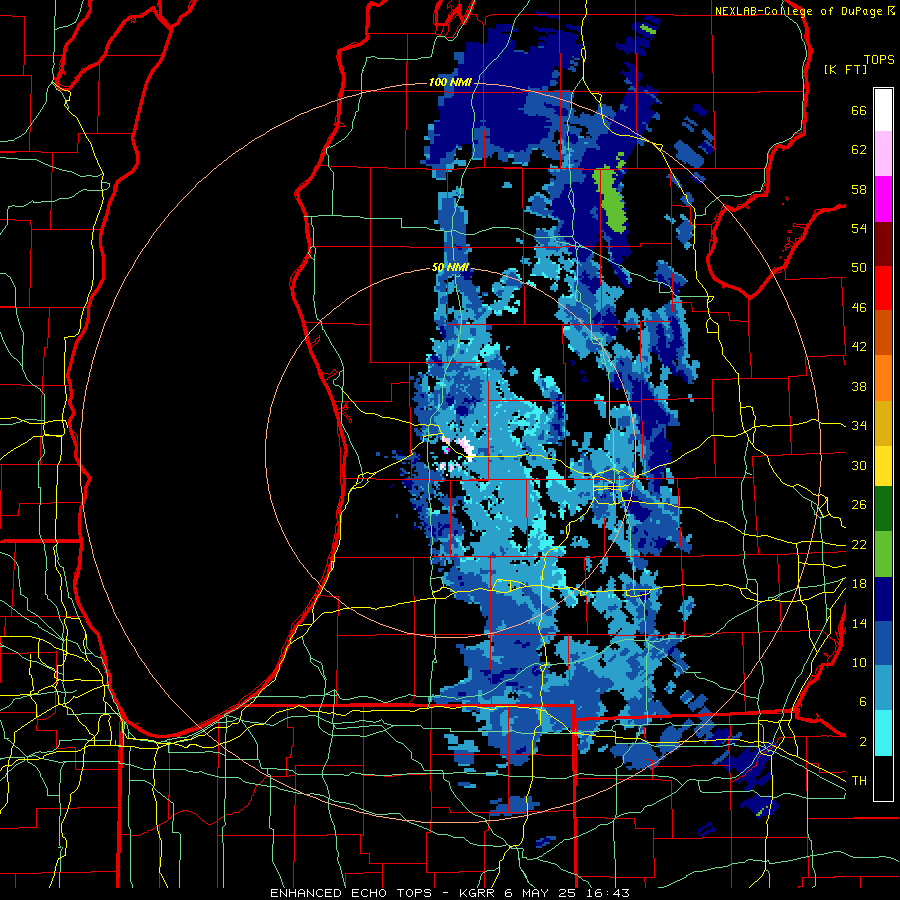The image size is (900, 900).
Task: Click the 18 value on the legend
Action: (x=859, y=584)
